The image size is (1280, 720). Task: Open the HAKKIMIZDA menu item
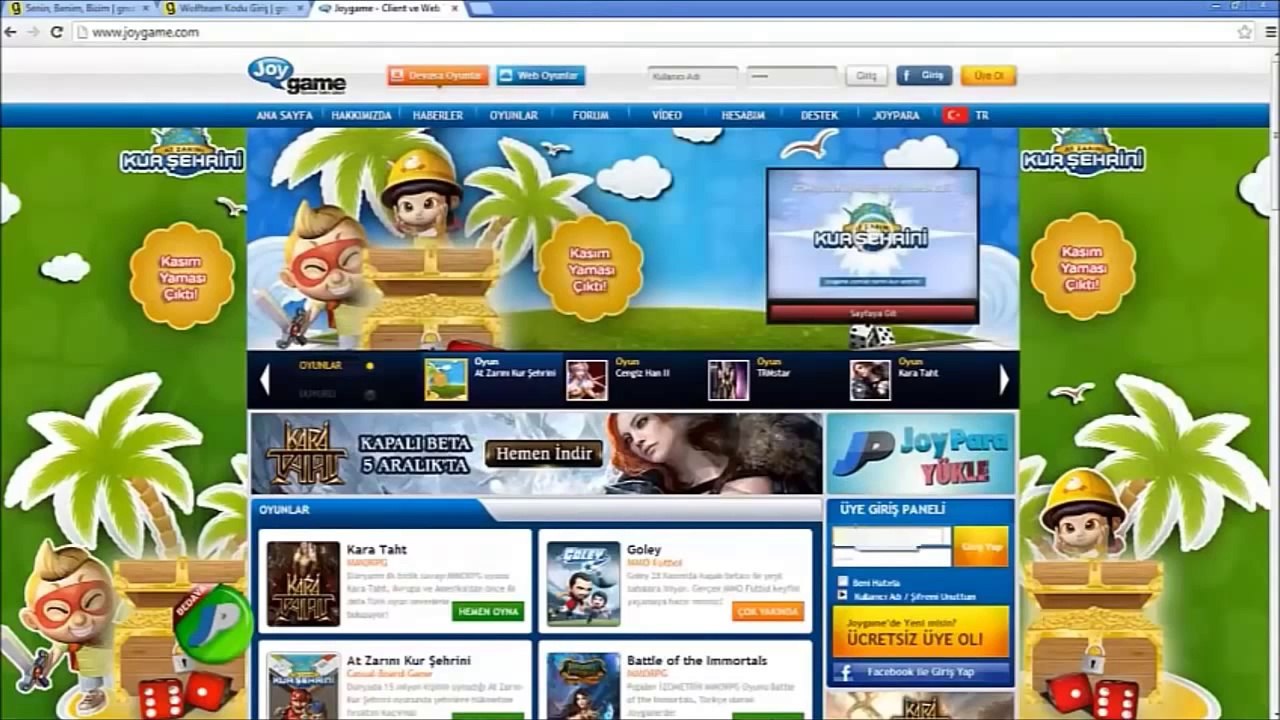tap(361, 115)
